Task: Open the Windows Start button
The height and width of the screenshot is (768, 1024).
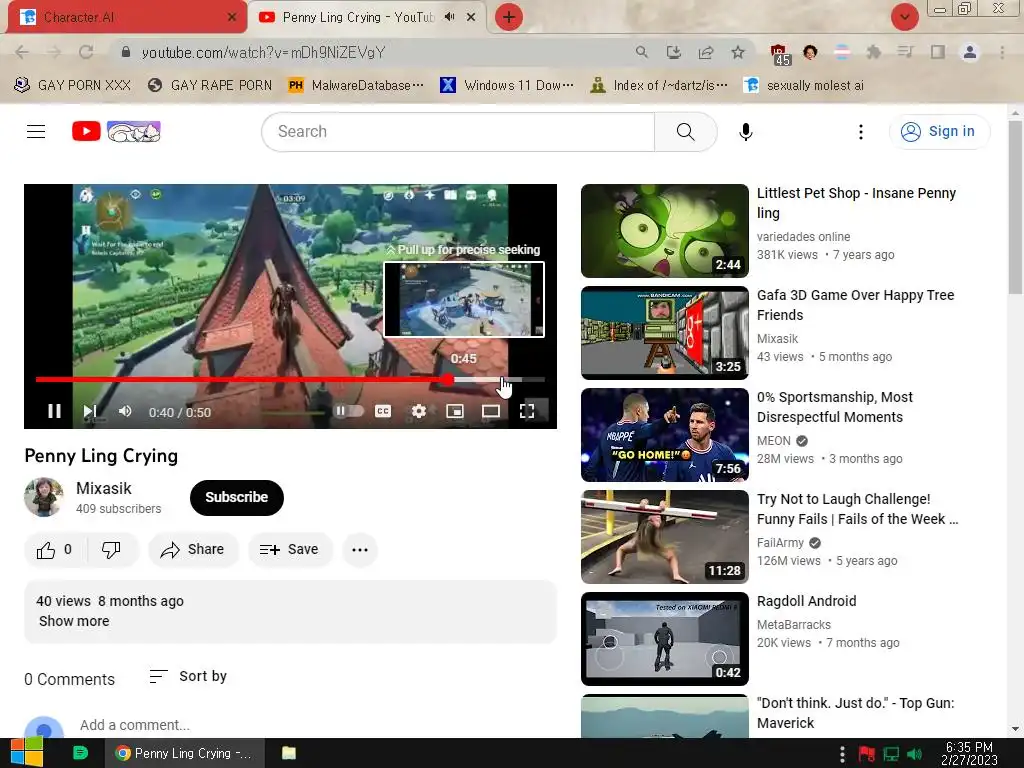Action: tap(27, 752)
